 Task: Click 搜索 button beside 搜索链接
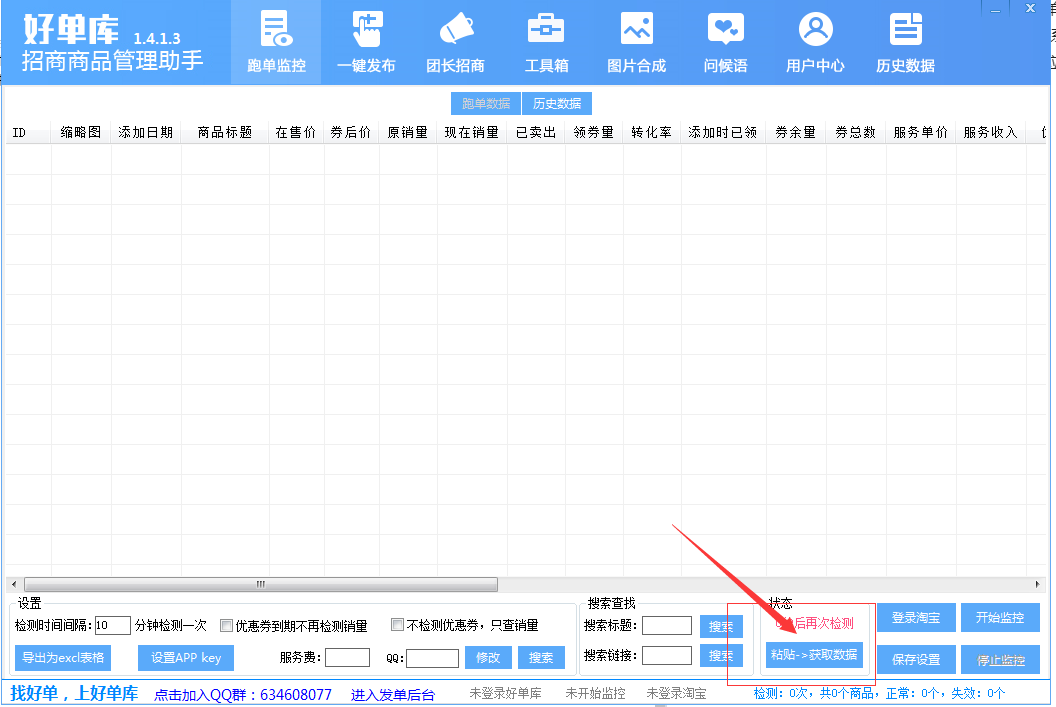[x=721, y=655]
